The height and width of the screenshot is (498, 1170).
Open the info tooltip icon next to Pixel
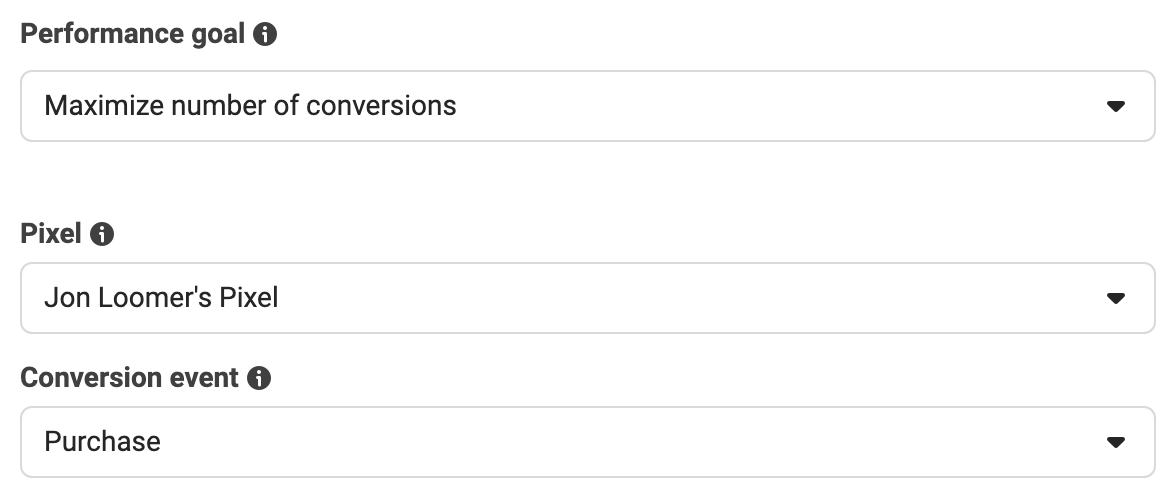102,234
